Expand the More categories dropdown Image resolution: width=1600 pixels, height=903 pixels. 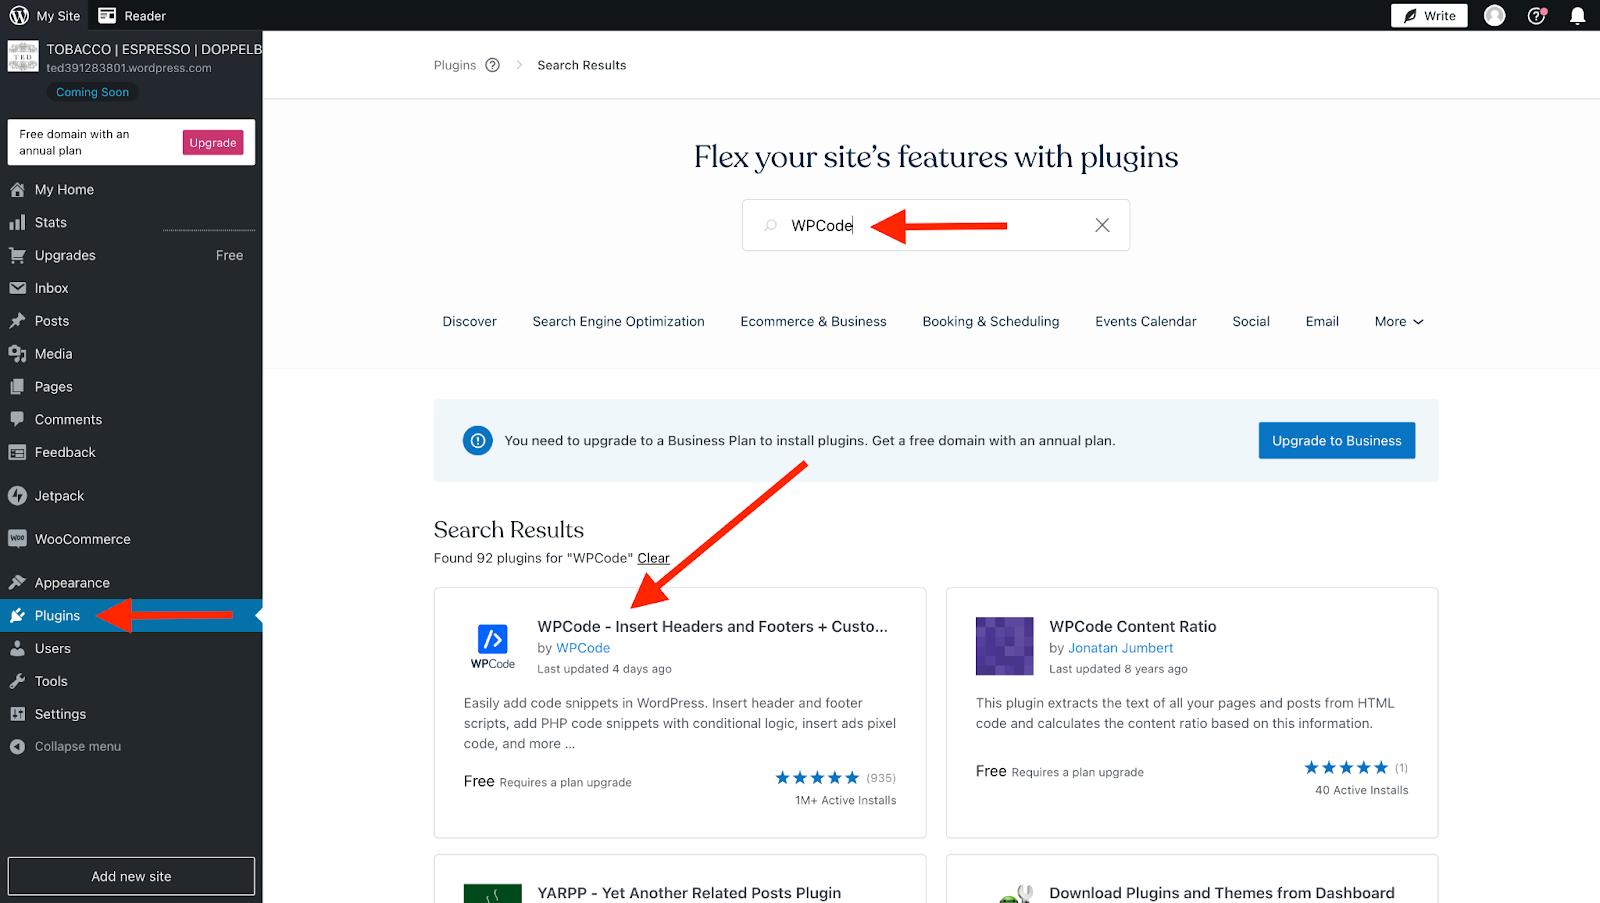click(1399, 321)
